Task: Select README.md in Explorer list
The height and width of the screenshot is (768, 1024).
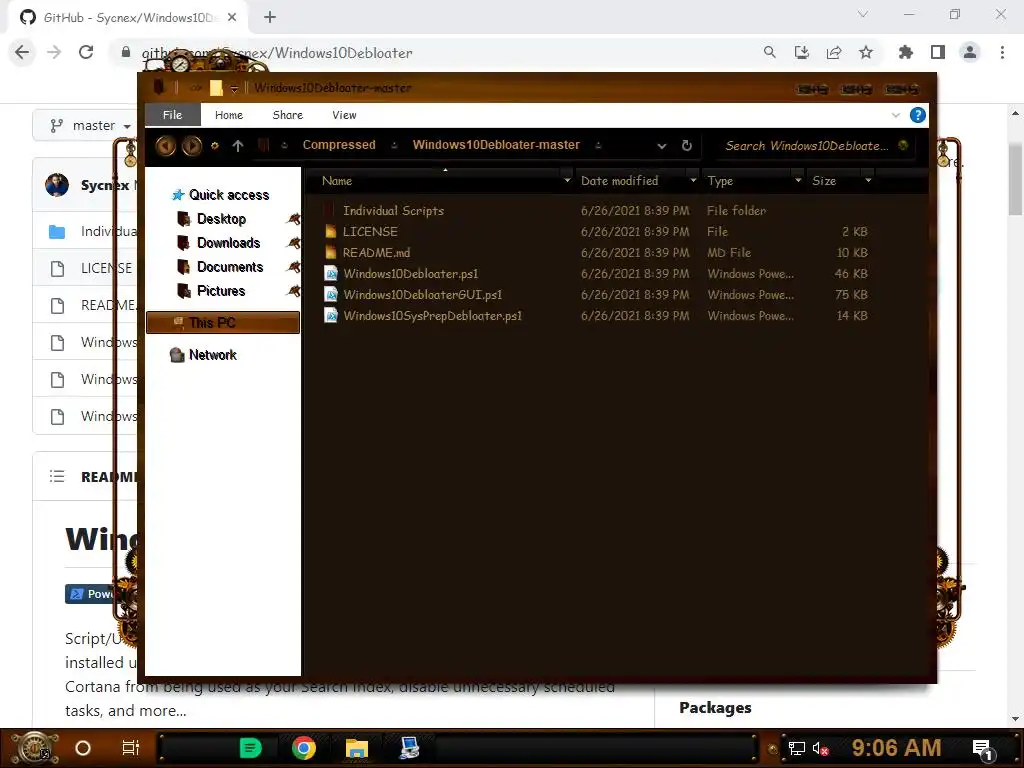Action: 376,253
